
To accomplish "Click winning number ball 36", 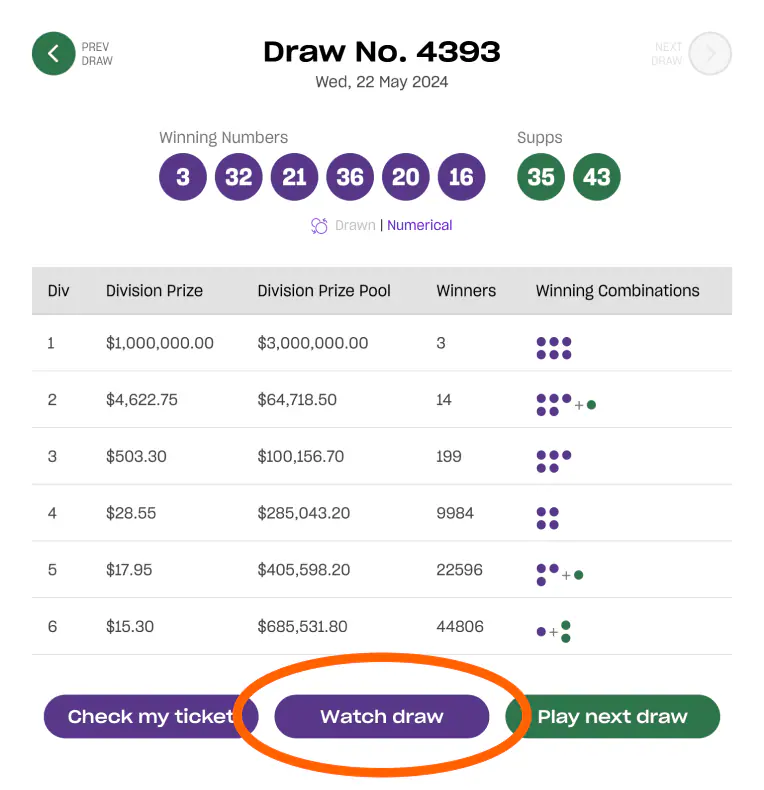I will [x=350, y=177].
